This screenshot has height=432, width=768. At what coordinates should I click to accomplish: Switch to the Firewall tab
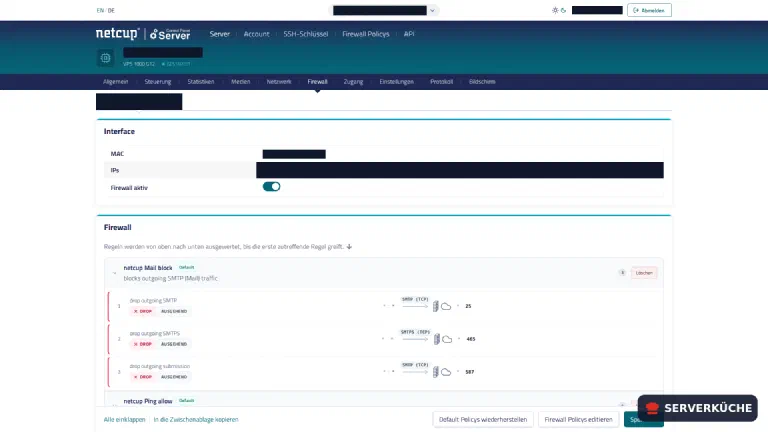317,82
